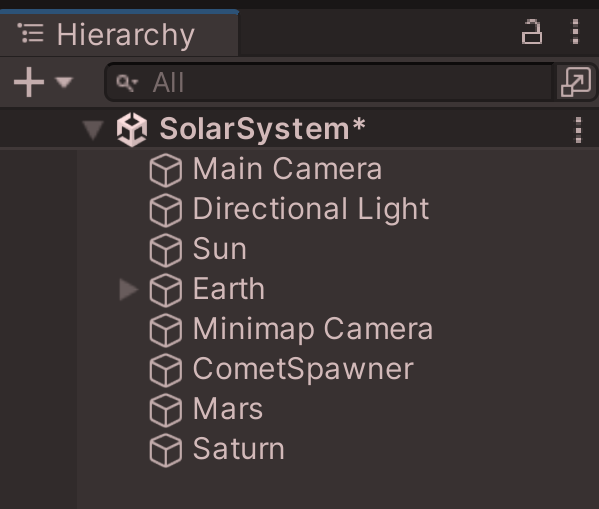Click the plus create object button
The height and width of the screenshot is (509, 599).
click(29, 82)
